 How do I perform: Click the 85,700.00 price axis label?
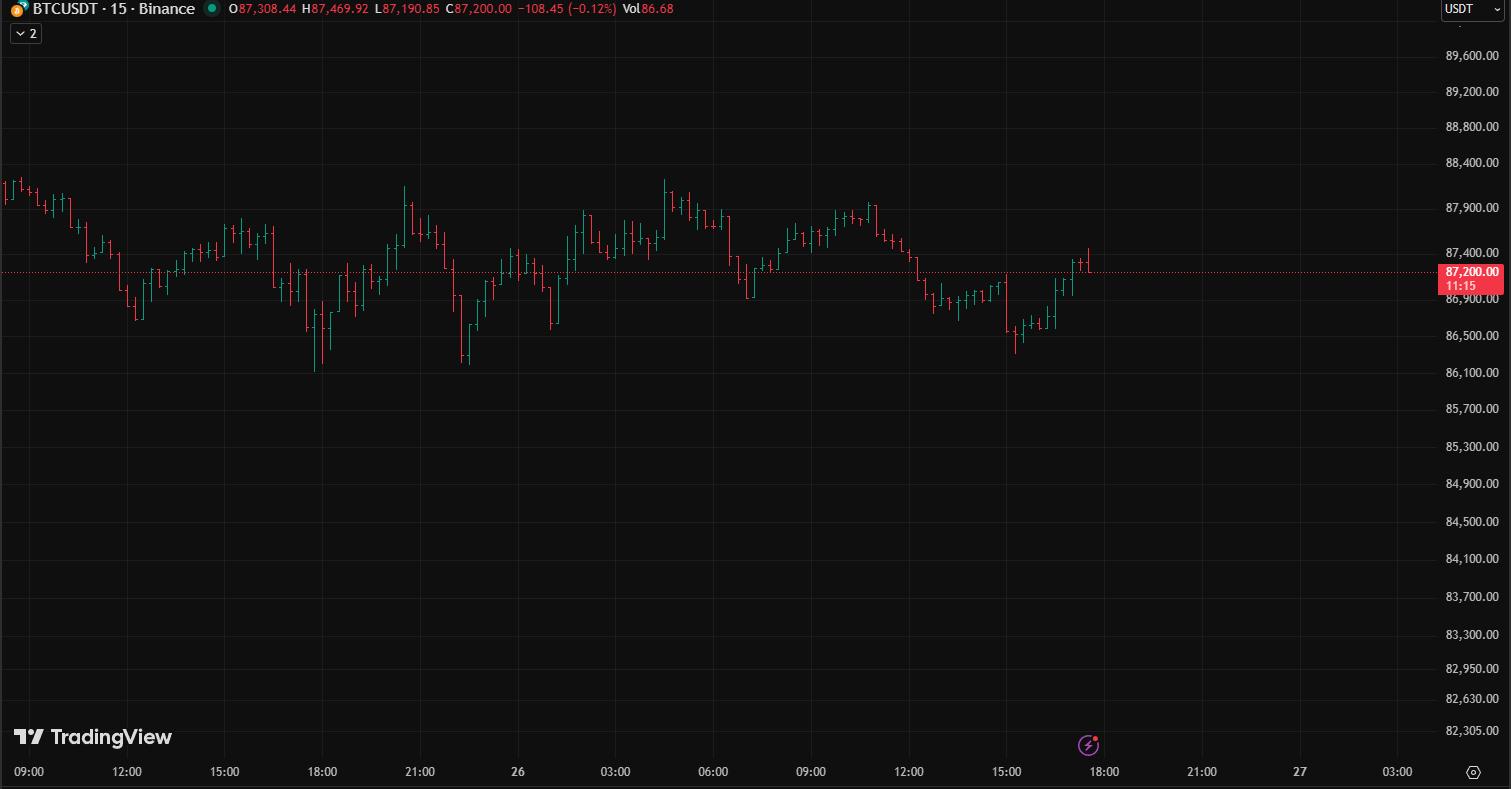coord(1472,409)
